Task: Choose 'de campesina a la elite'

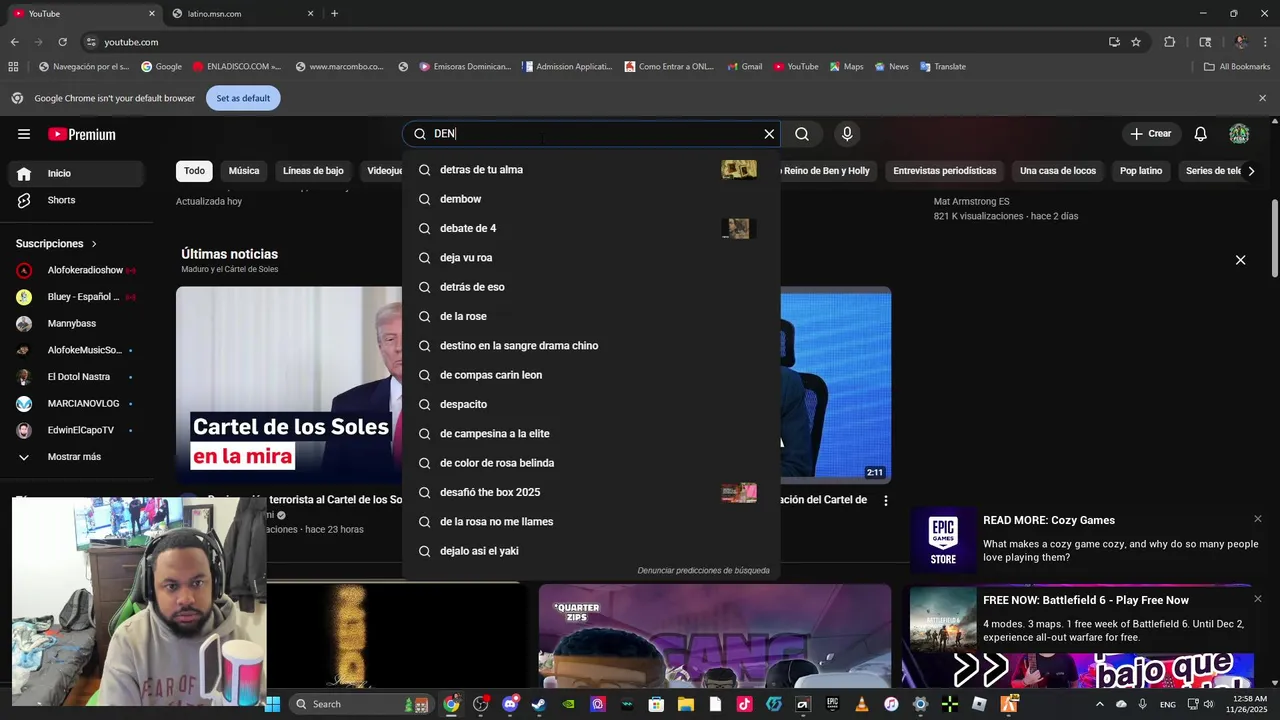Action: [x=591, y=434]
